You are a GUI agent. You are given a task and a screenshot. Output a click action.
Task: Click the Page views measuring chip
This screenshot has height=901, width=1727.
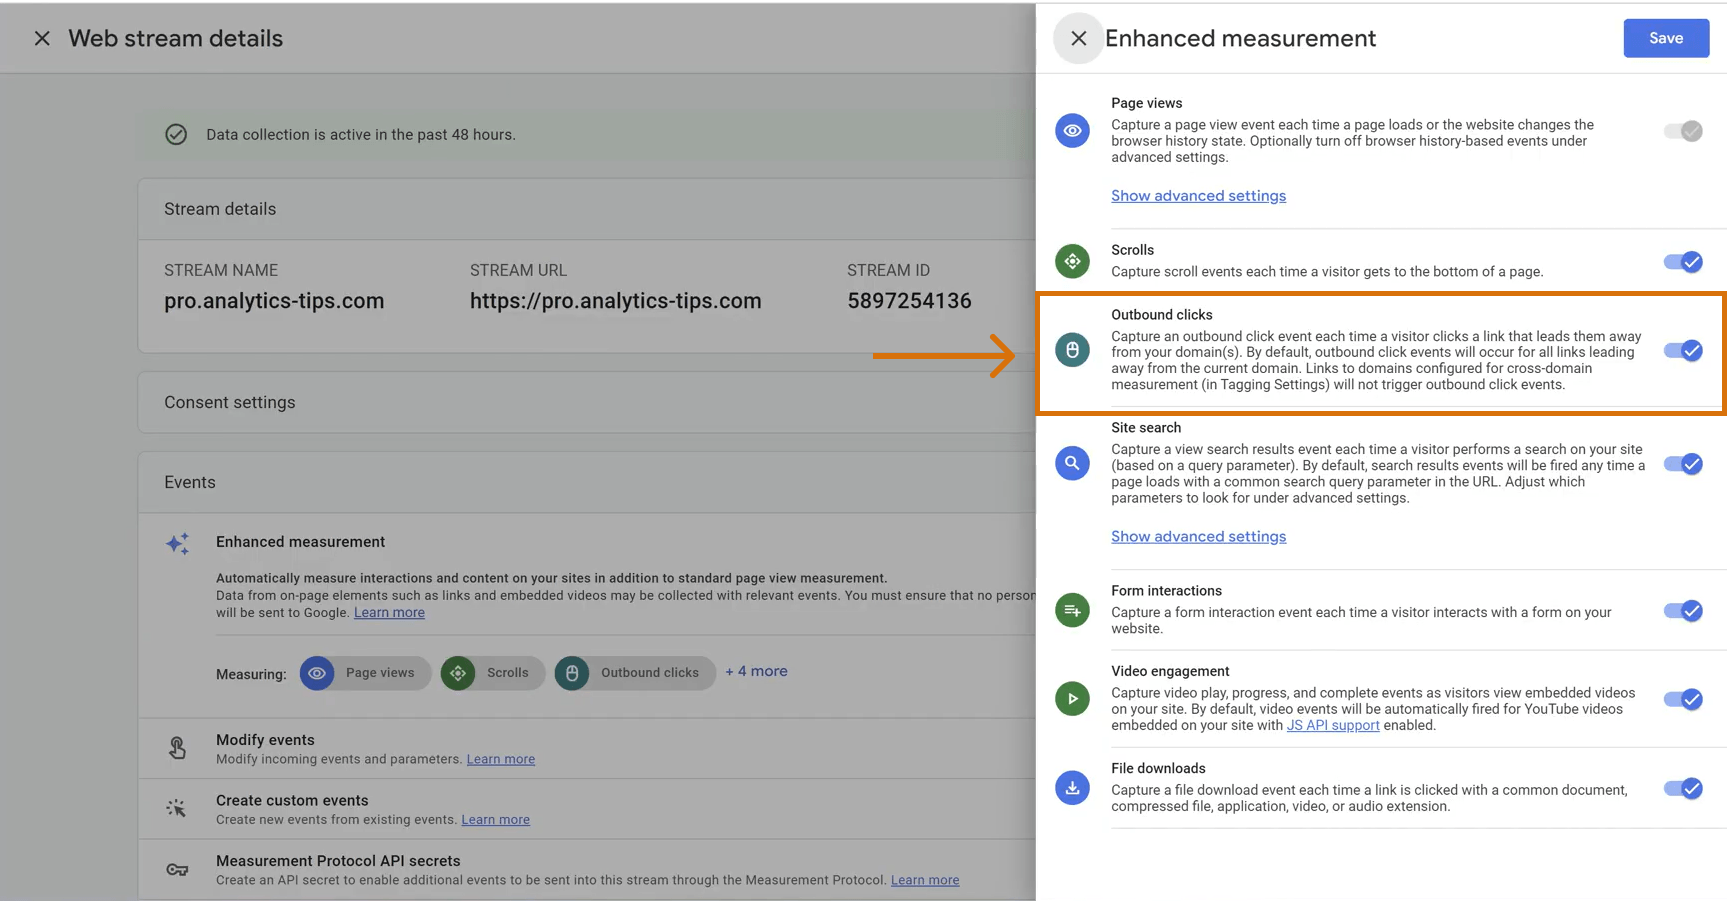pyautogui.click(x=365, y=673)
